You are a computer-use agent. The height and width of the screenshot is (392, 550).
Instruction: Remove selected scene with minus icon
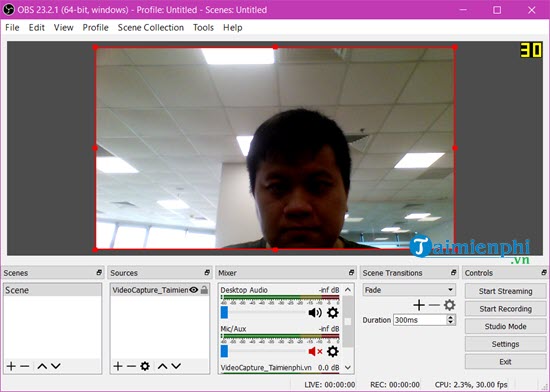[x=25, y=366]
